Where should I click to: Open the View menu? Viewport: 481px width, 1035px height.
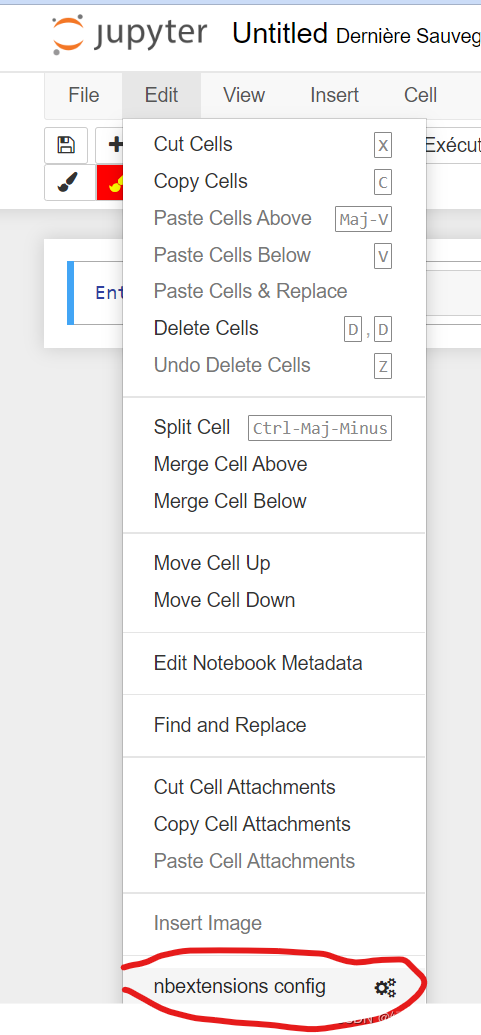tap(244, 95)
